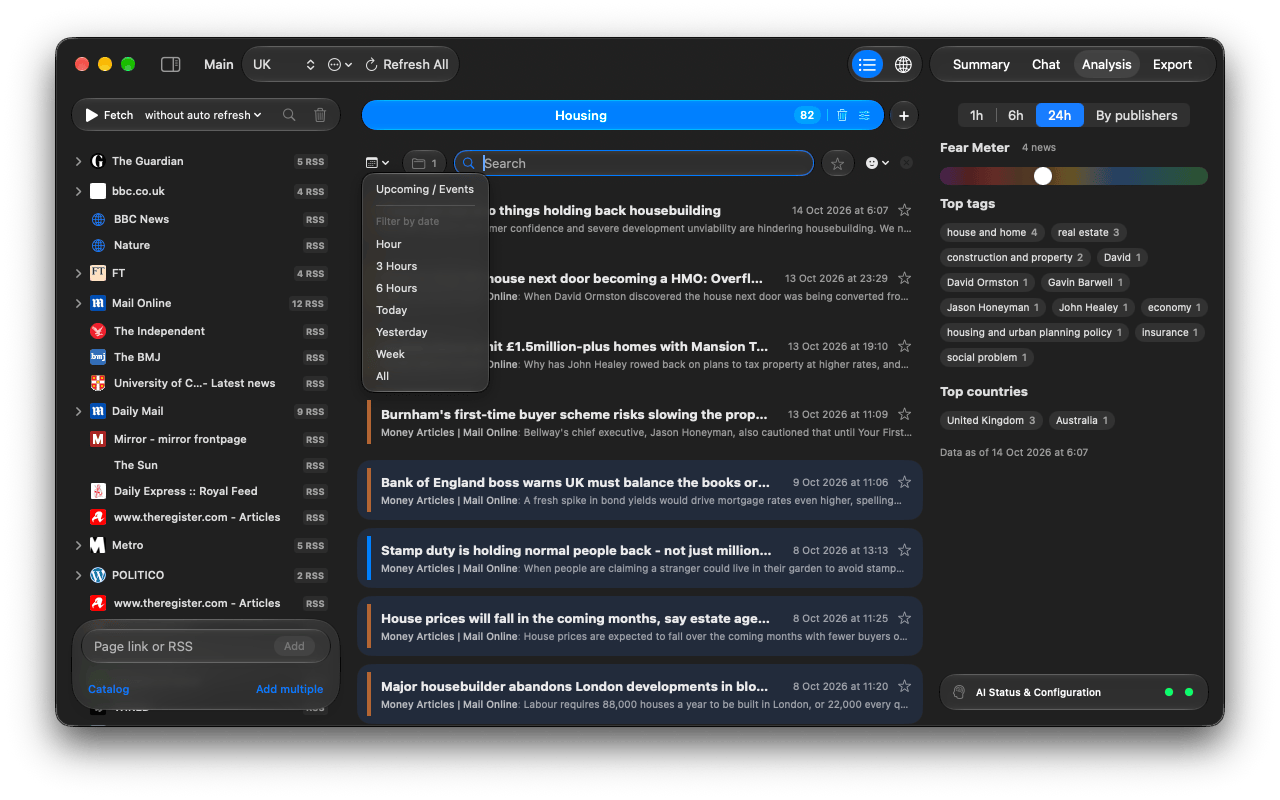Choose 'Upcoming / Events' in date menu

coord(425,189)
